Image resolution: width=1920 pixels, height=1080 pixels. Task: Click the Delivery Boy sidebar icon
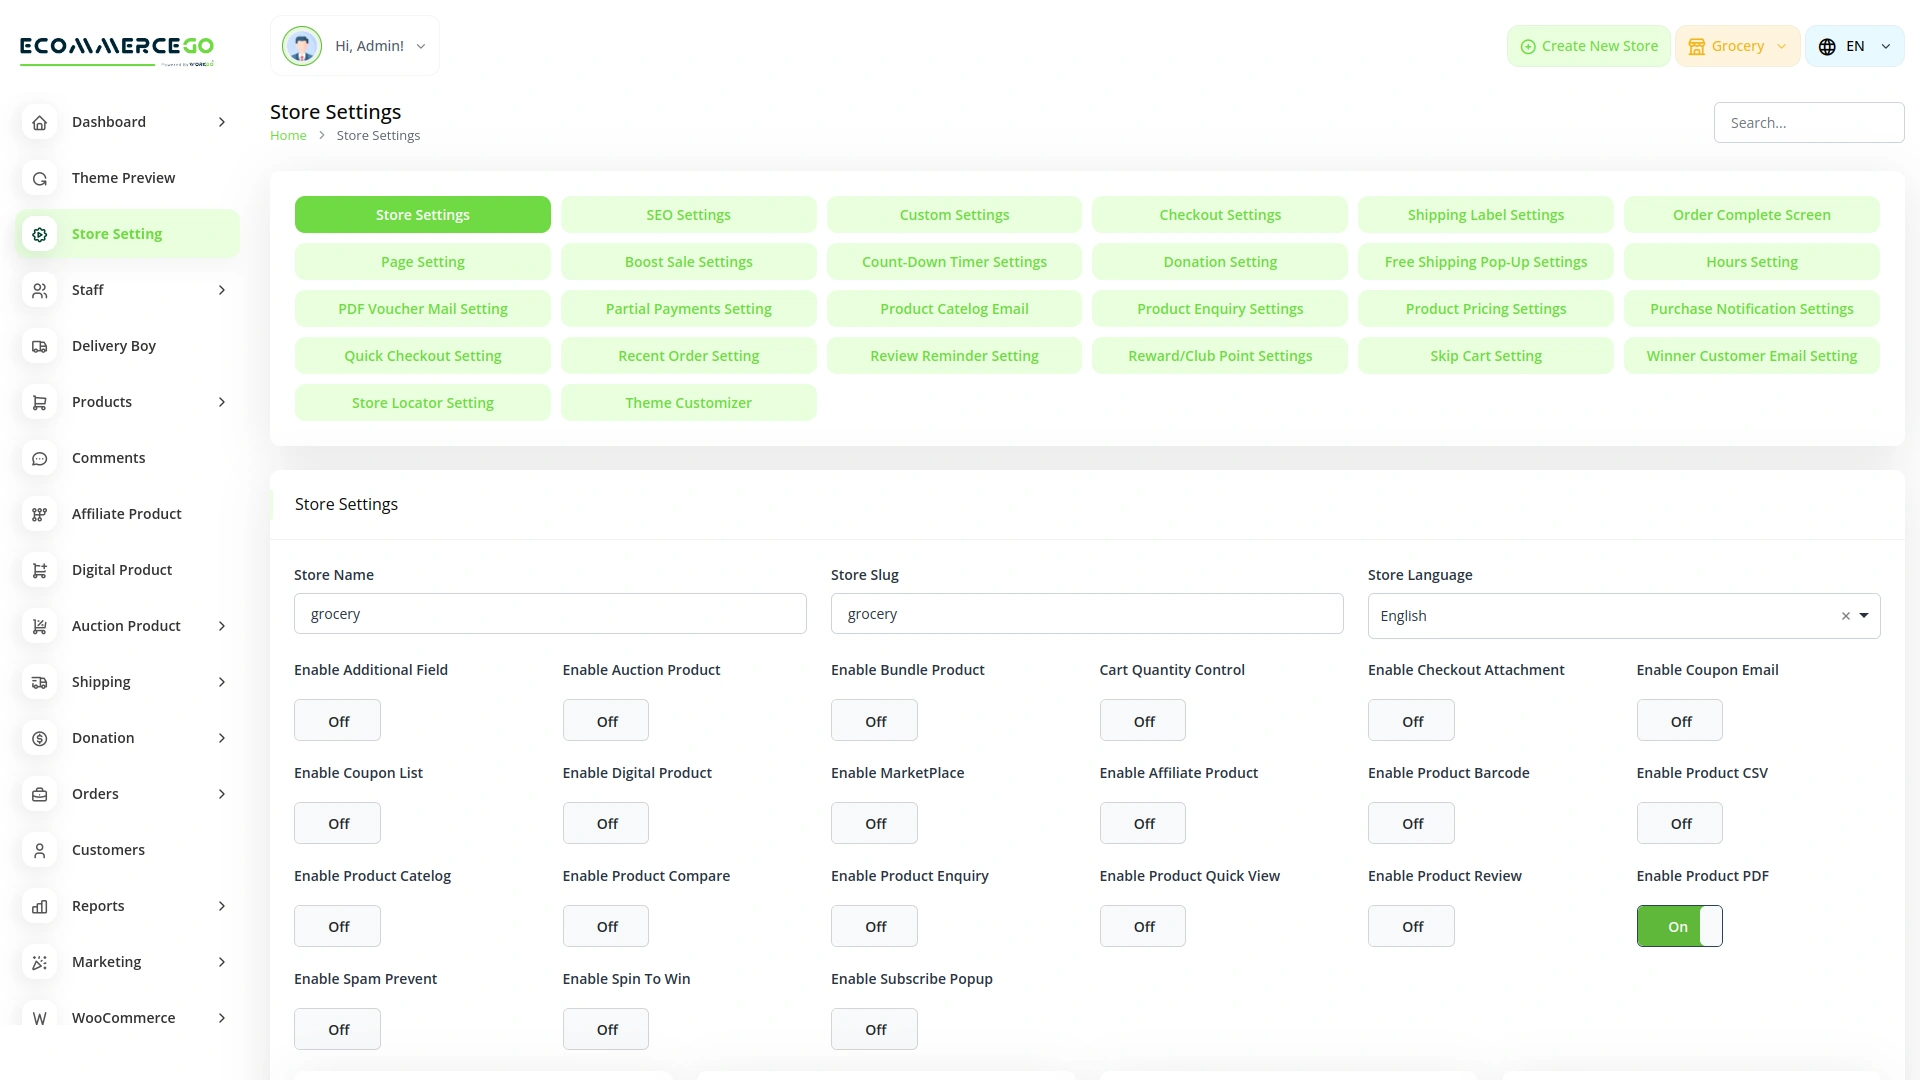(x=39, y=346)
